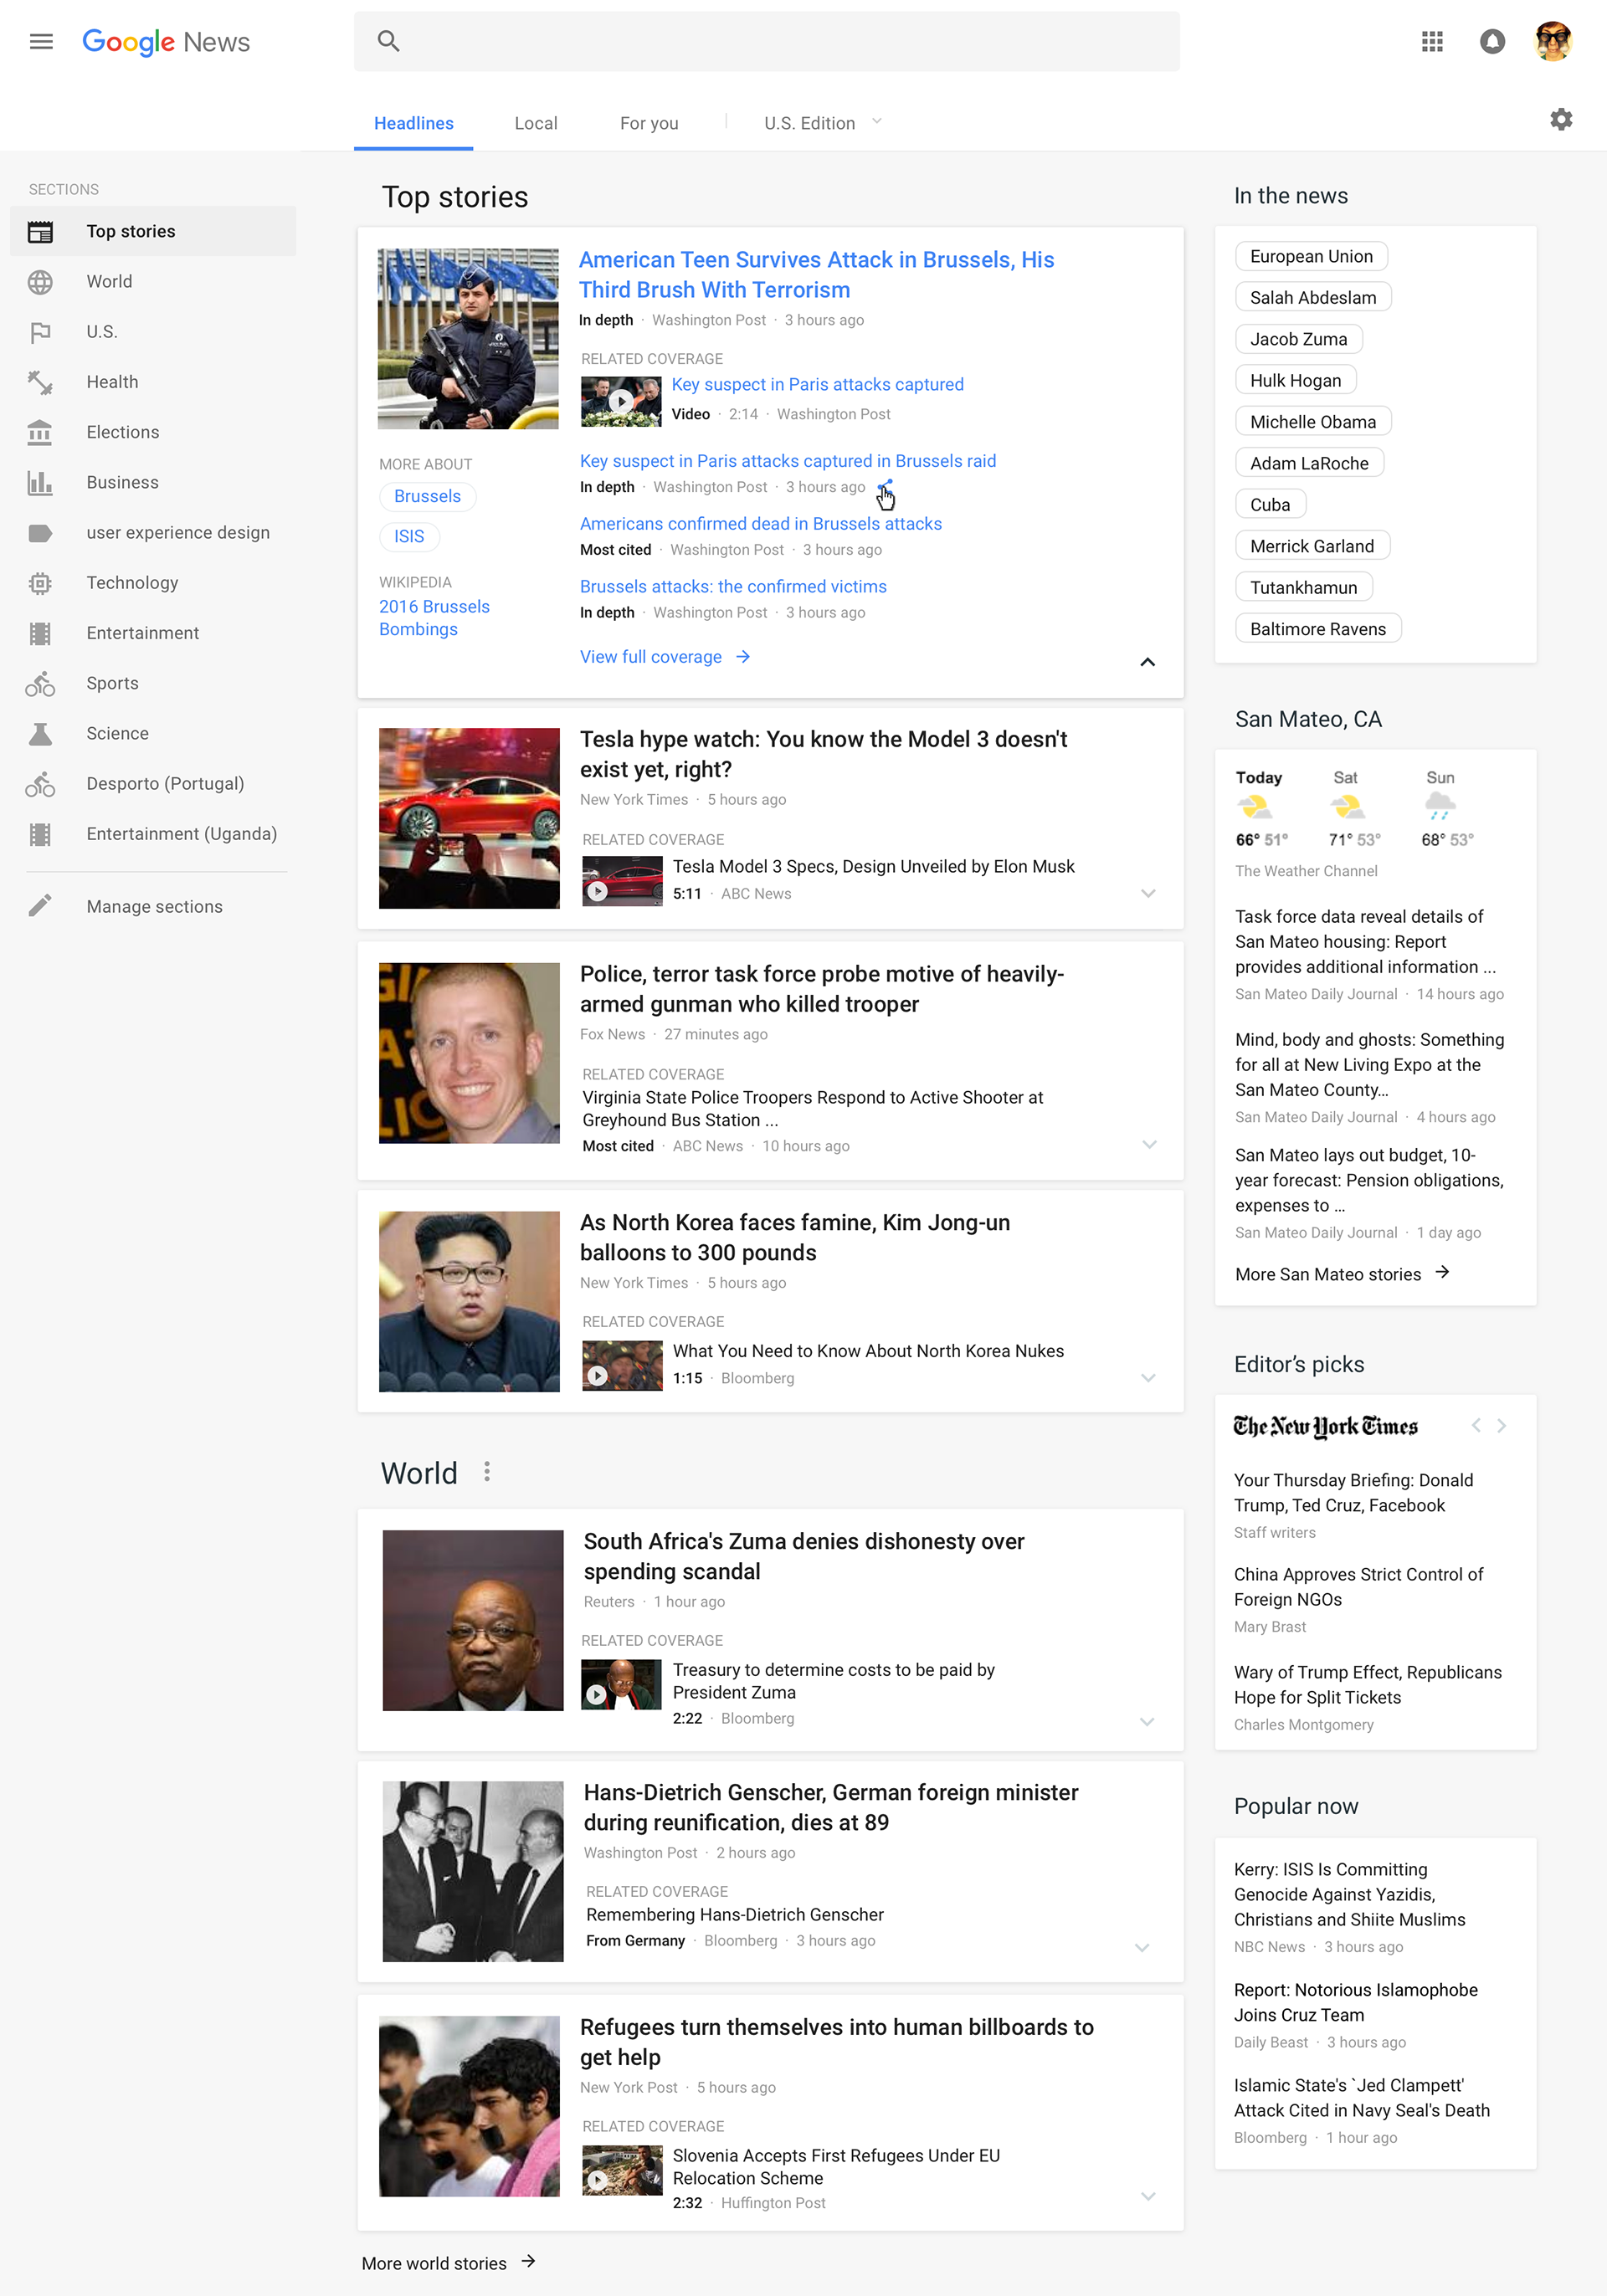Expand the North Korea famine story
1607x2296 pixels.
(1148, 1378)
